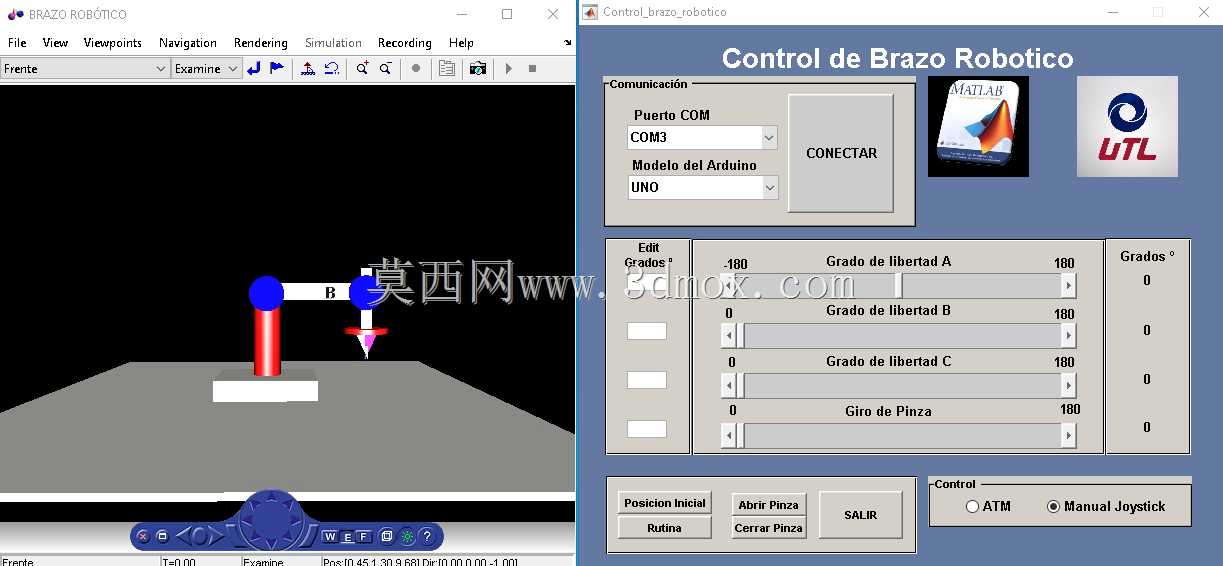Image resolution: width=1223 pixels, height=566 pixels.
Task: Click the Cerrar Pinza button
Action: [768, 528]
